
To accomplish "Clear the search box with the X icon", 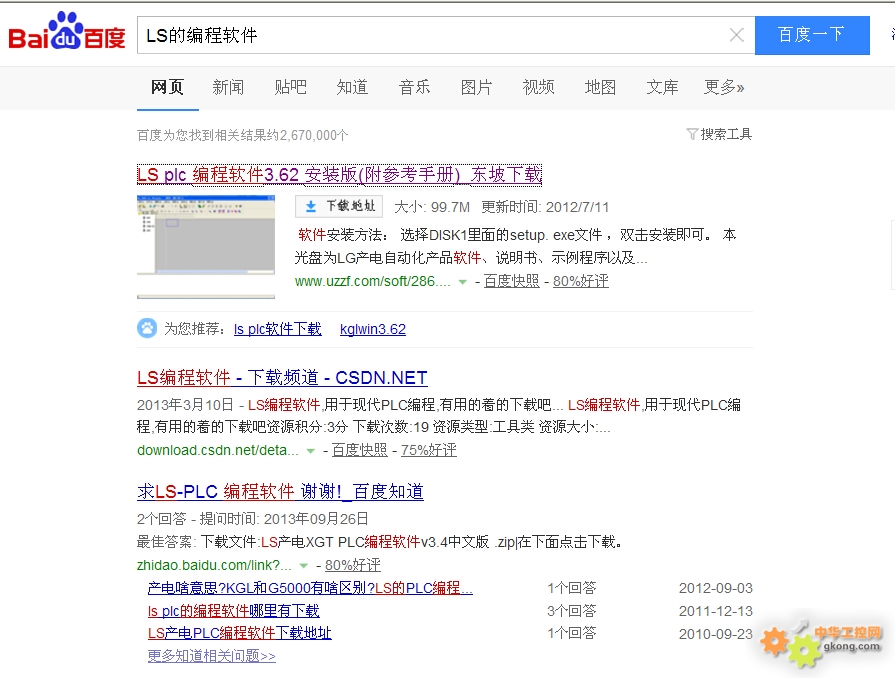I will coord(736,35).
